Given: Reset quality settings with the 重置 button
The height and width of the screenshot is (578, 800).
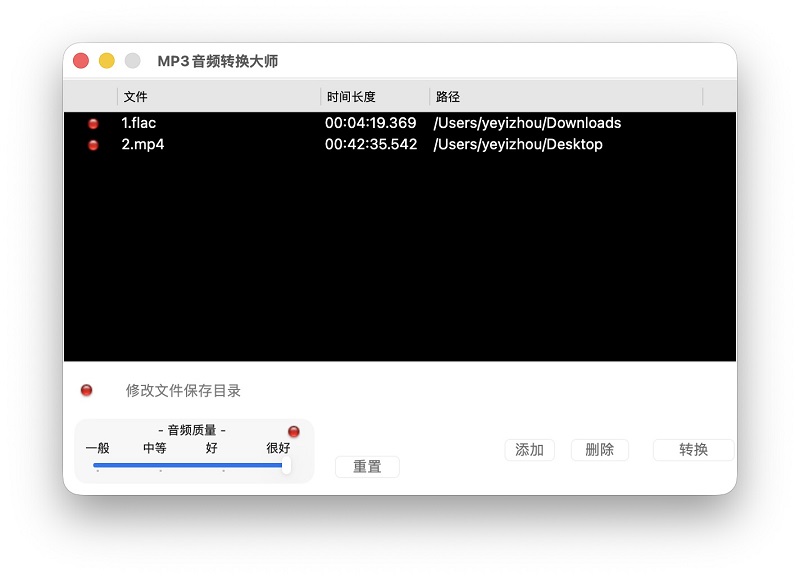Looking at the screenshot, I should tap(367, 466).
